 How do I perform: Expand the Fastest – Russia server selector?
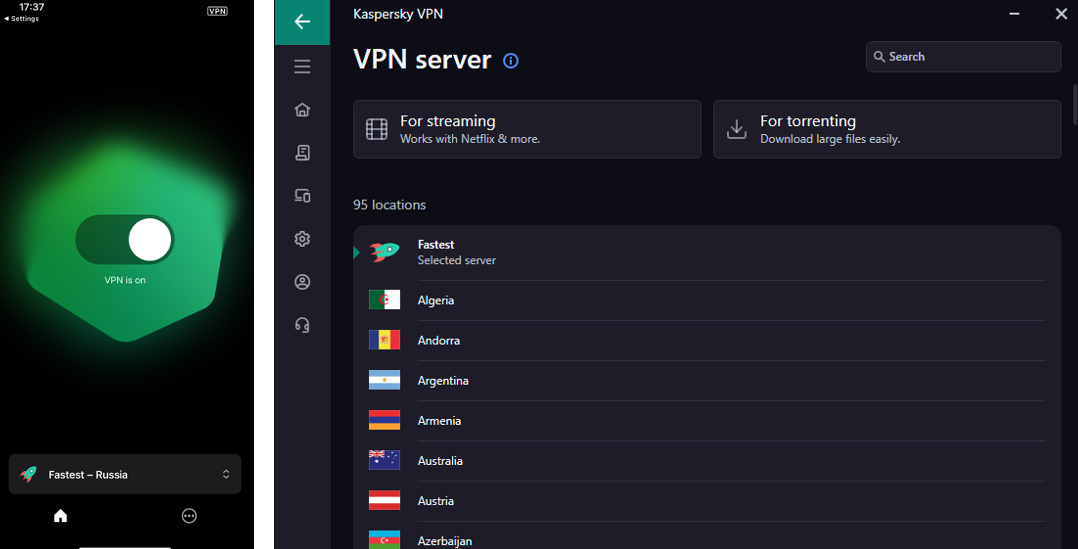tap(125, 475)
